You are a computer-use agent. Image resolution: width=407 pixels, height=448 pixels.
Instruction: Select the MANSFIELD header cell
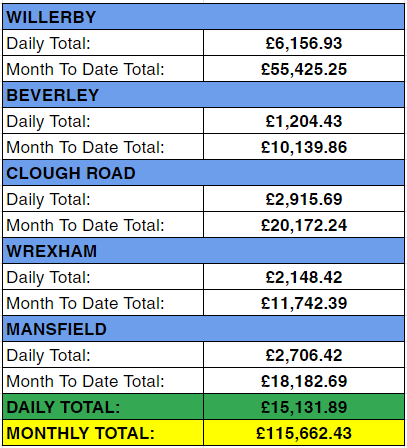pyautogui.click(x=203, y=329)
